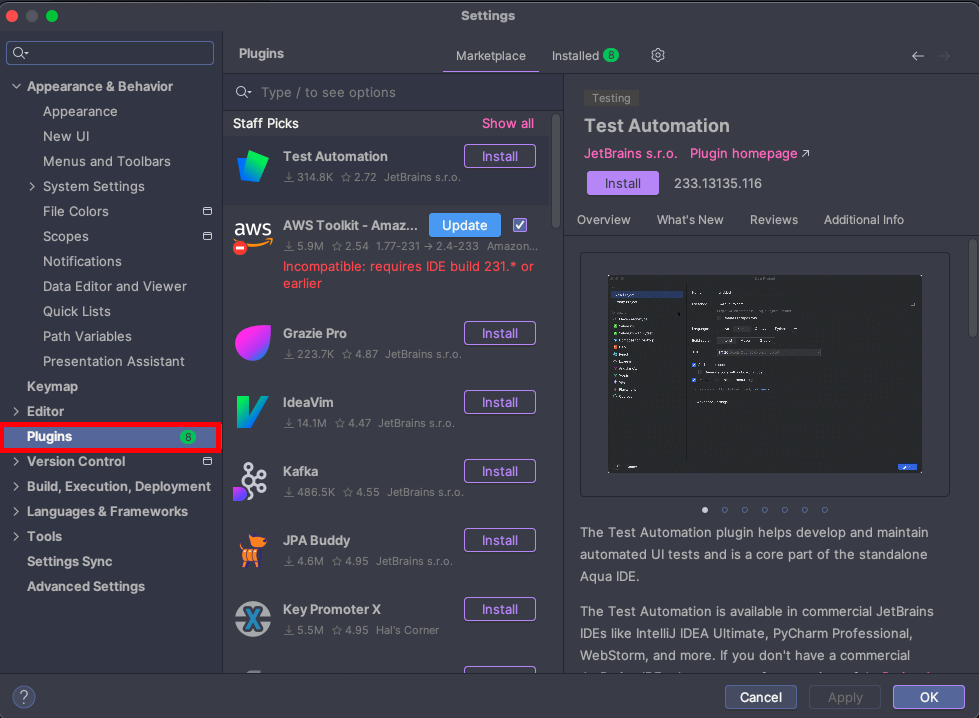The height and width of the screenshot is (718, 979).
Task: Install the Grazie Pro plugin
Action: pyautogui.click(x=499, y=333)
